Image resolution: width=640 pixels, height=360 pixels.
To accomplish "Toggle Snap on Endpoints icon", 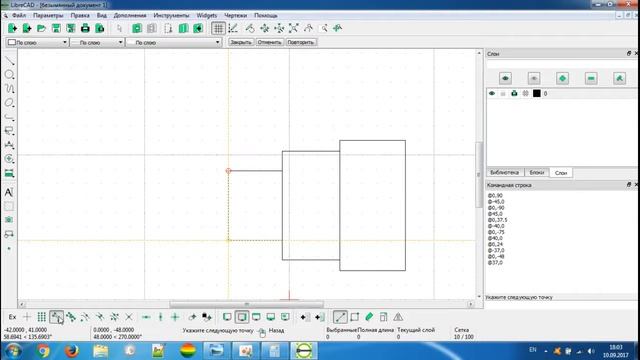I will (x=56, y=317).
